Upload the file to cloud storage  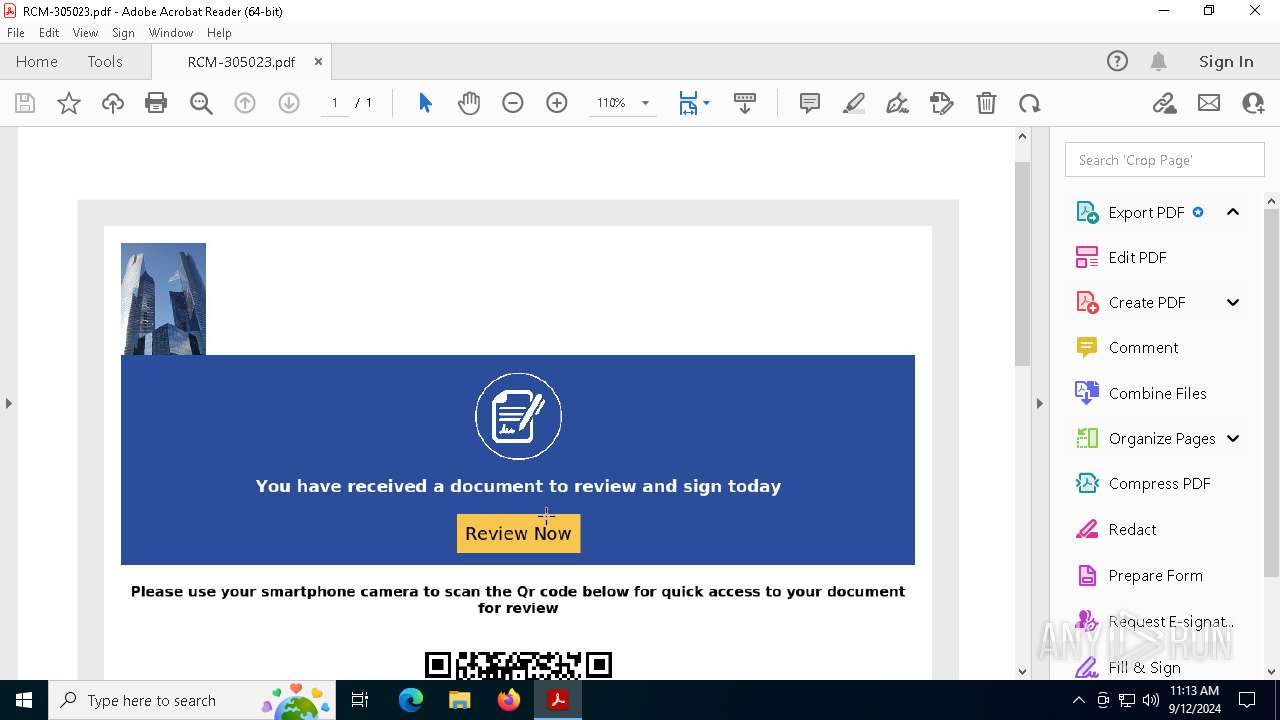(113, 103)
